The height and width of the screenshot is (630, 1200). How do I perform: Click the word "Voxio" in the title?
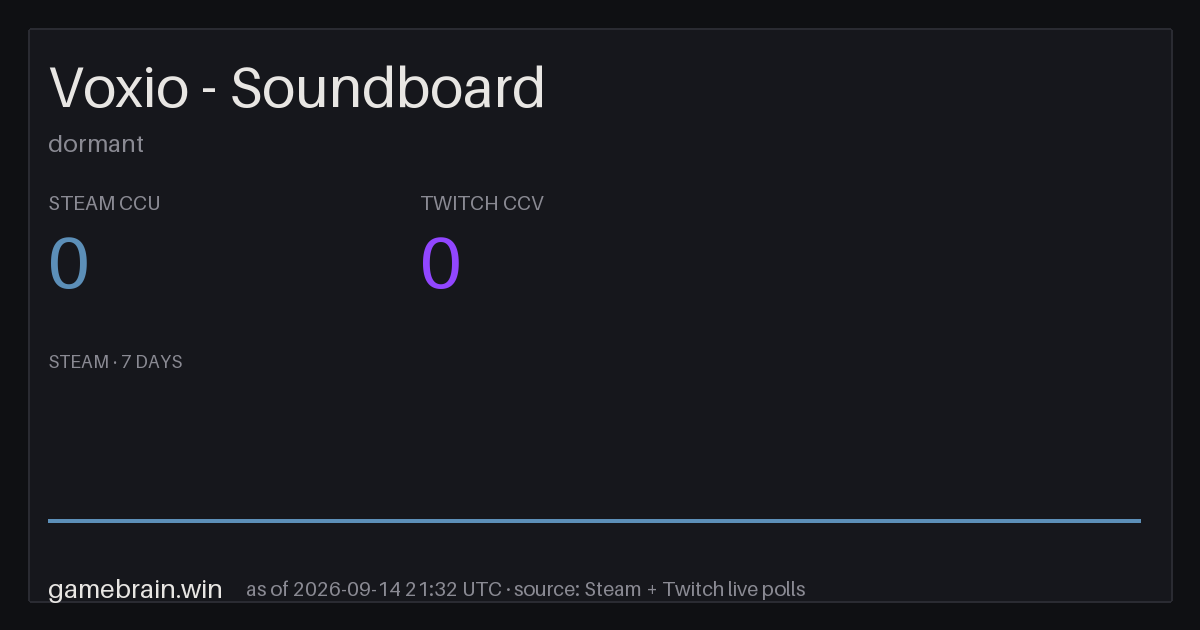(x=119, y=88)
